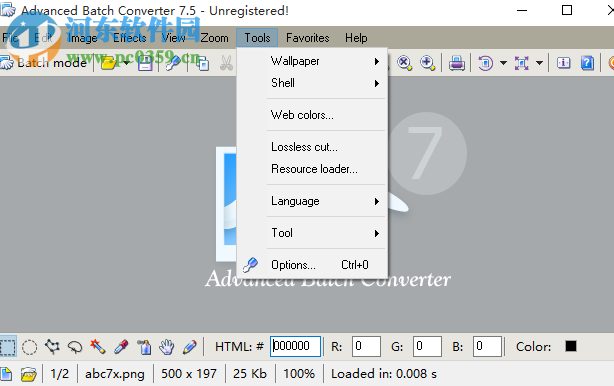Select the magic wand tool
614x386 pixels.
(98, 346)
